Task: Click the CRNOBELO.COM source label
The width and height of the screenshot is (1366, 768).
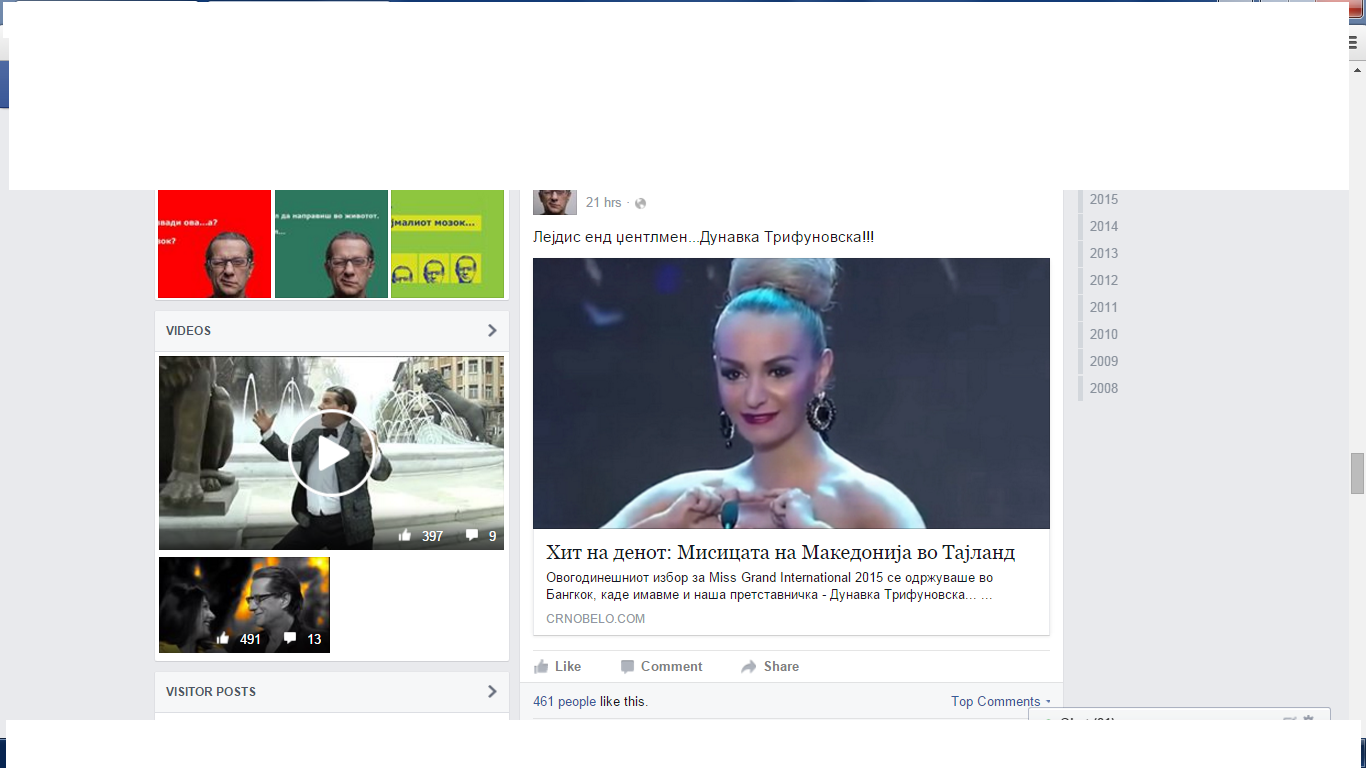Action: coord(596,619)
